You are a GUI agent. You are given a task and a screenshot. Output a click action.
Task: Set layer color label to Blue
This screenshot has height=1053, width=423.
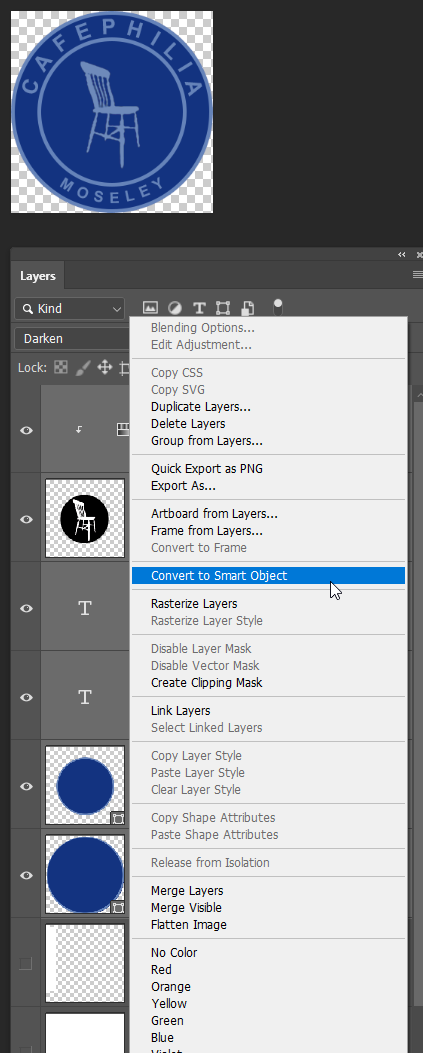coord(162,1038)
